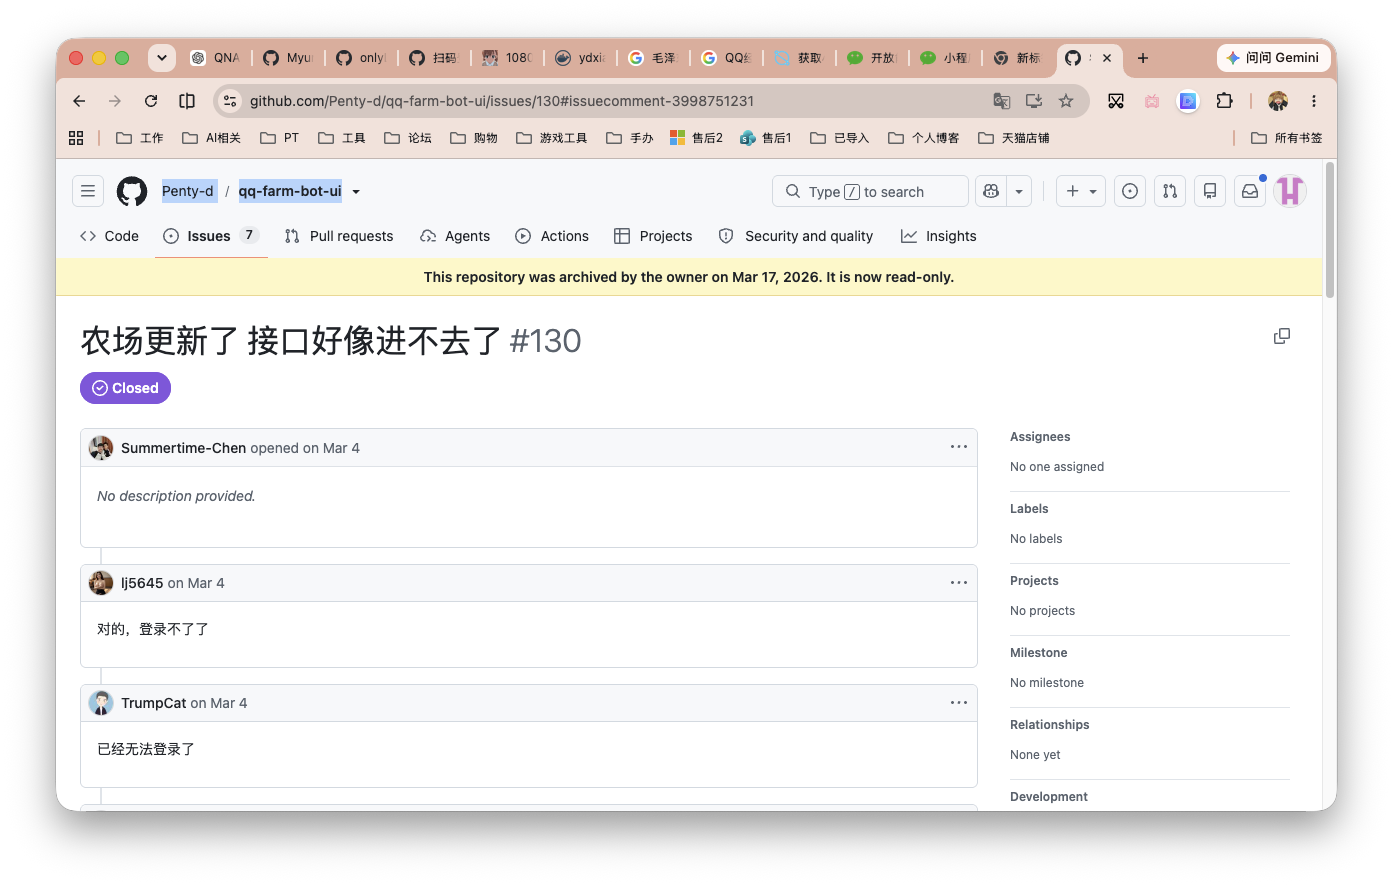1393x885 pixels.
Task: Click the "opened on Mar 4" timestamp
Action: [305, 448]
